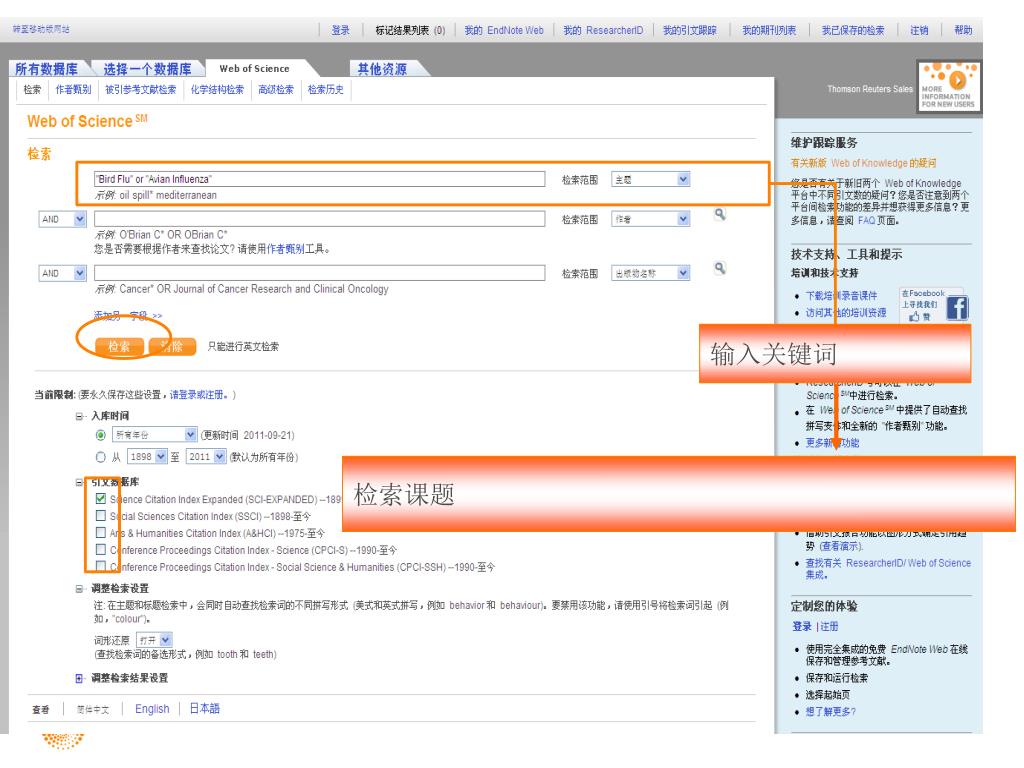Screen dimensions: 1024x768
Task: Open the 被引参考文献检索 sub-tab
Action: click(x=140, y=89)
